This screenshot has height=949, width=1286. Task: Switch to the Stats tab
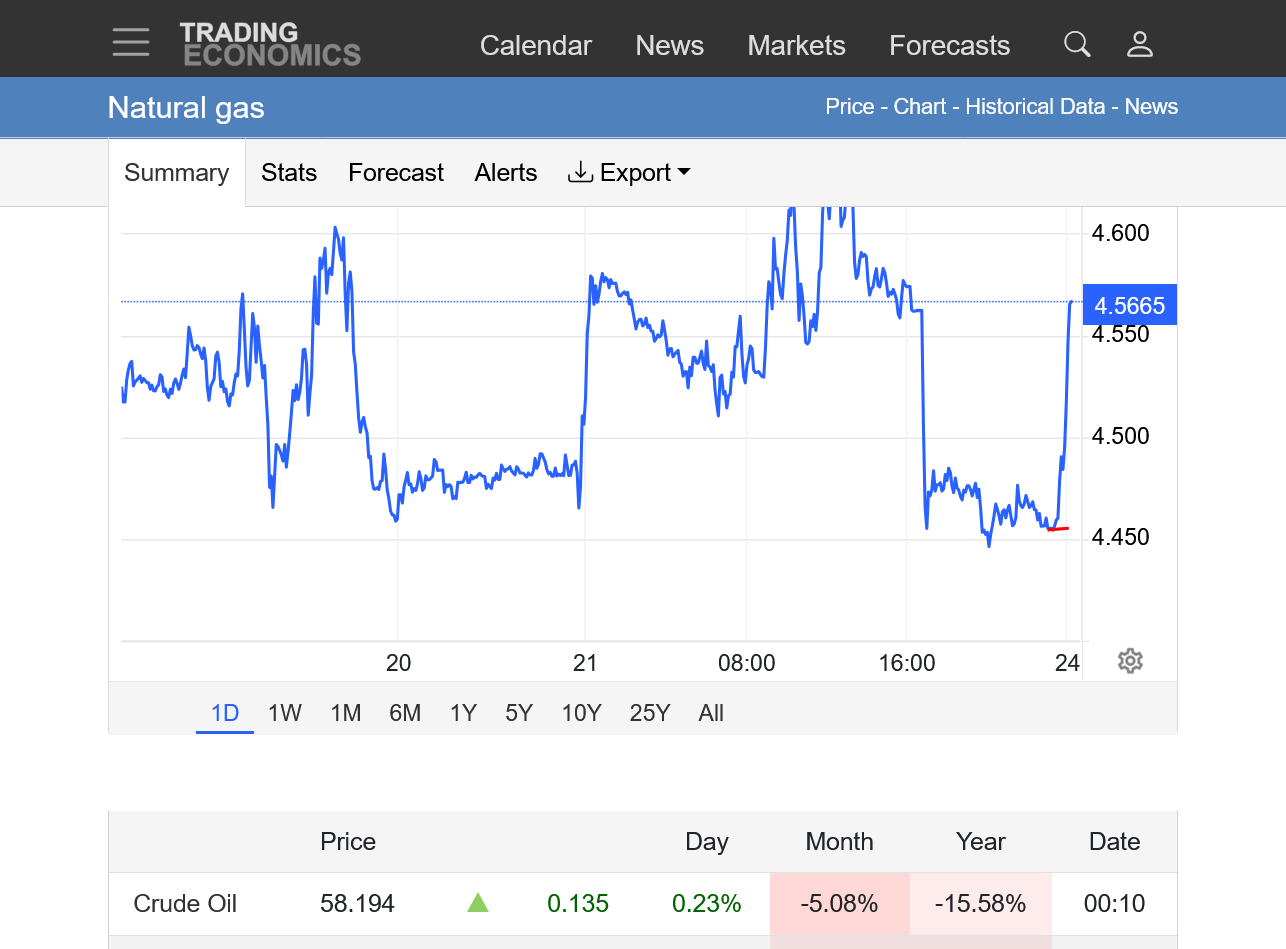click(289, 173)
